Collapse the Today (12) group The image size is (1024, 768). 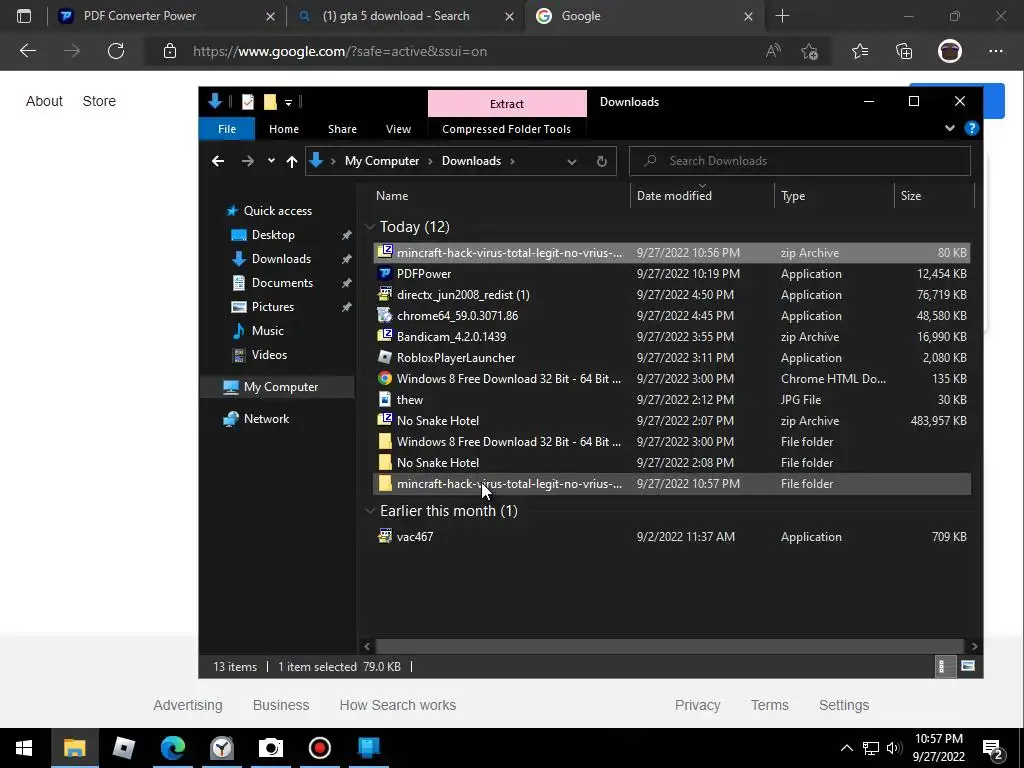tap(370, 227)
